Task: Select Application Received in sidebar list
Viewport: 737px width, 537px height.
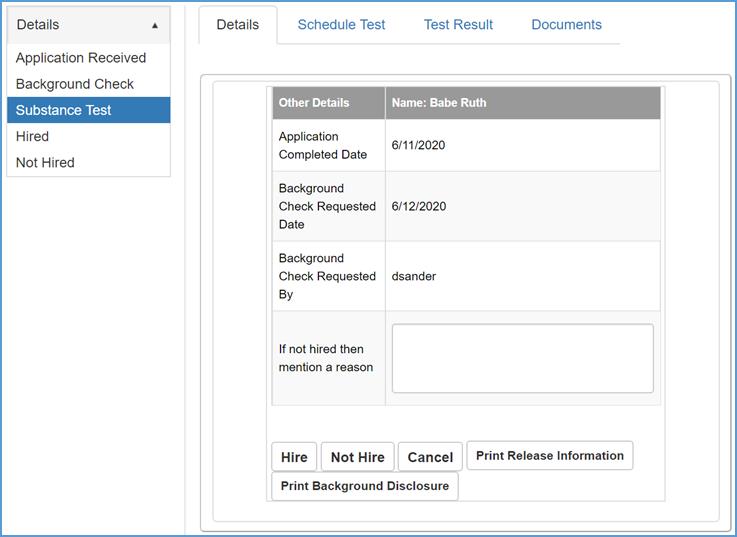Action: [x=81, y=58]
